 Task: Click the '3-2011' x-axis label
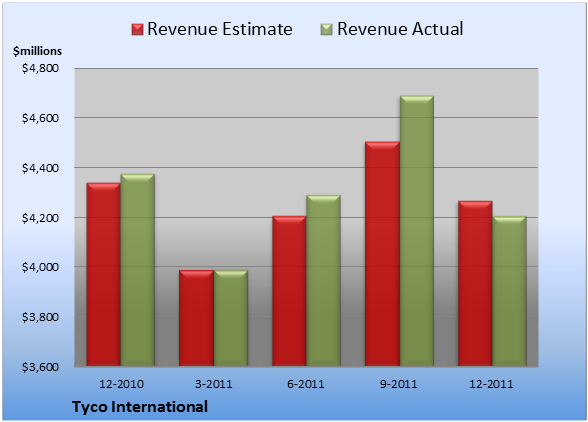(x=214, y=384)
